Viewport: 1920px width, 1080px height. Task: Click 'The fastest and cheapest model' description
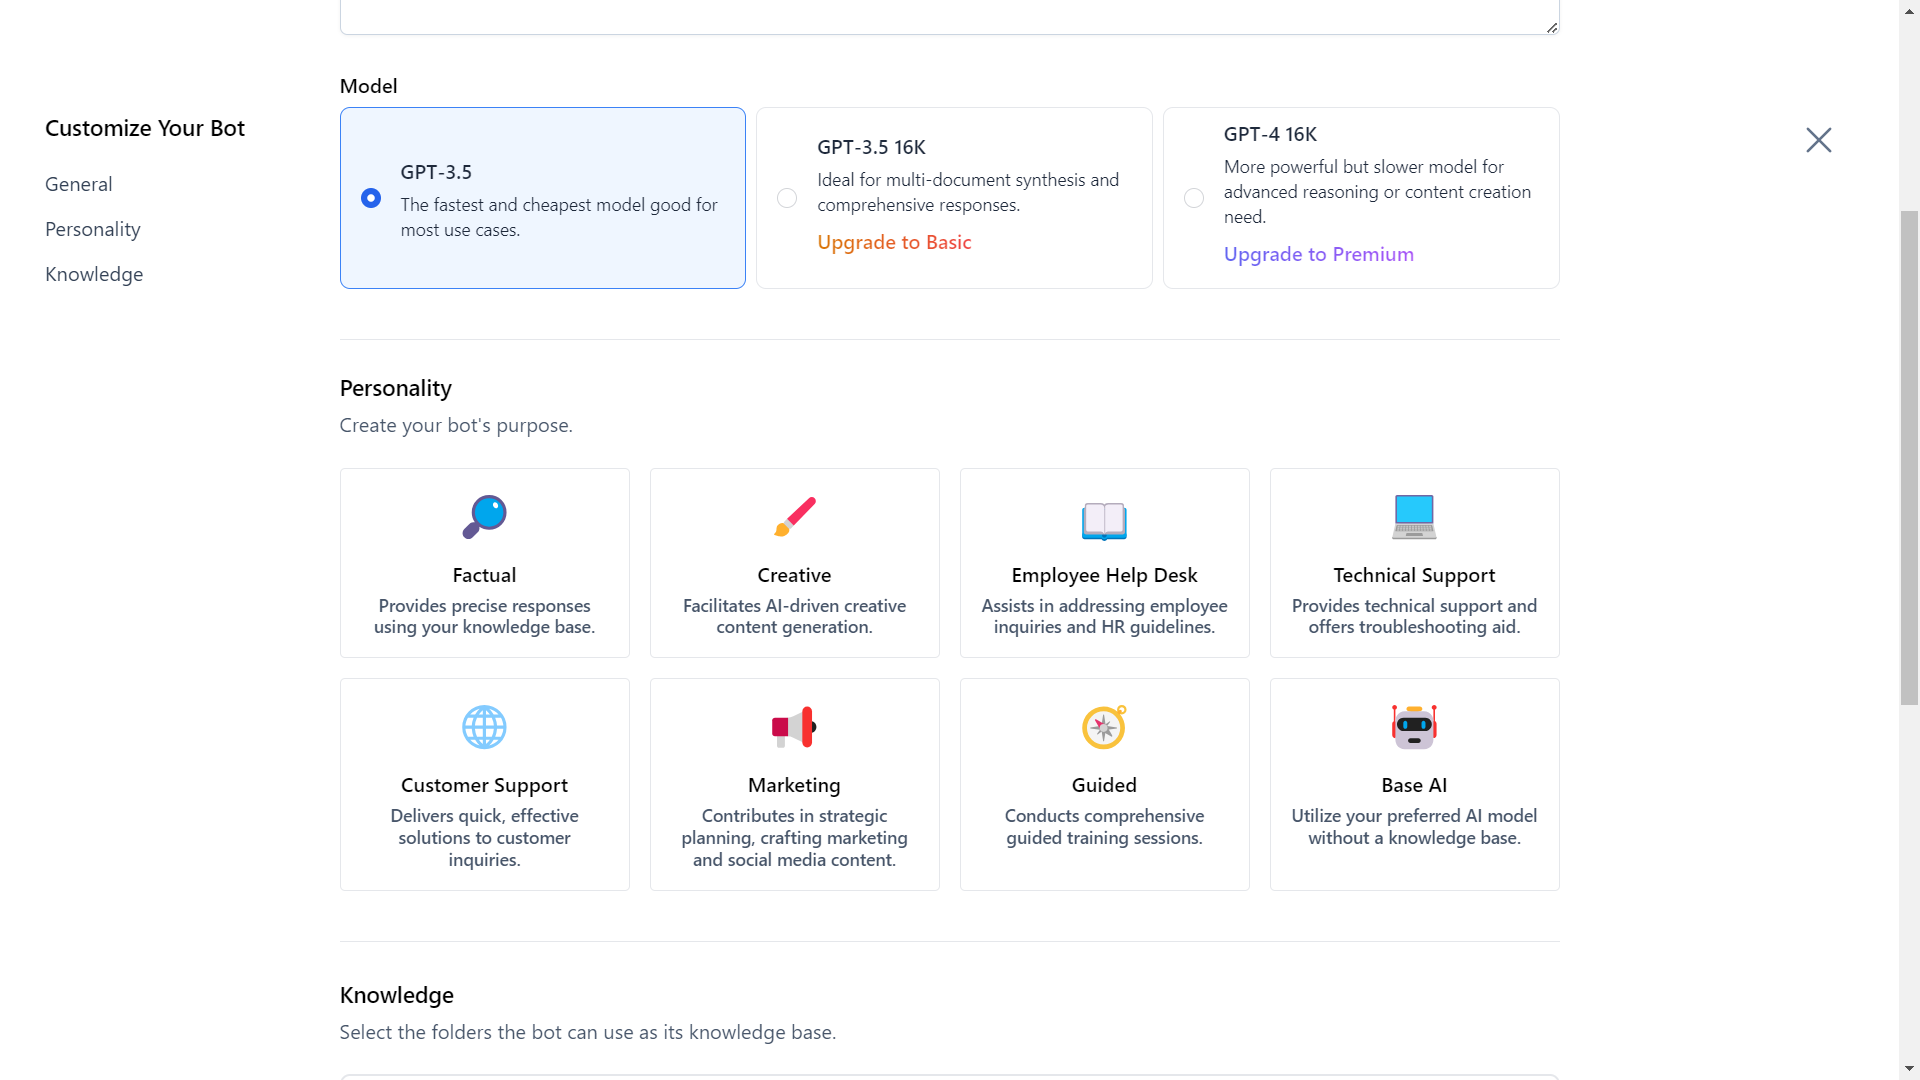(559, 217)
